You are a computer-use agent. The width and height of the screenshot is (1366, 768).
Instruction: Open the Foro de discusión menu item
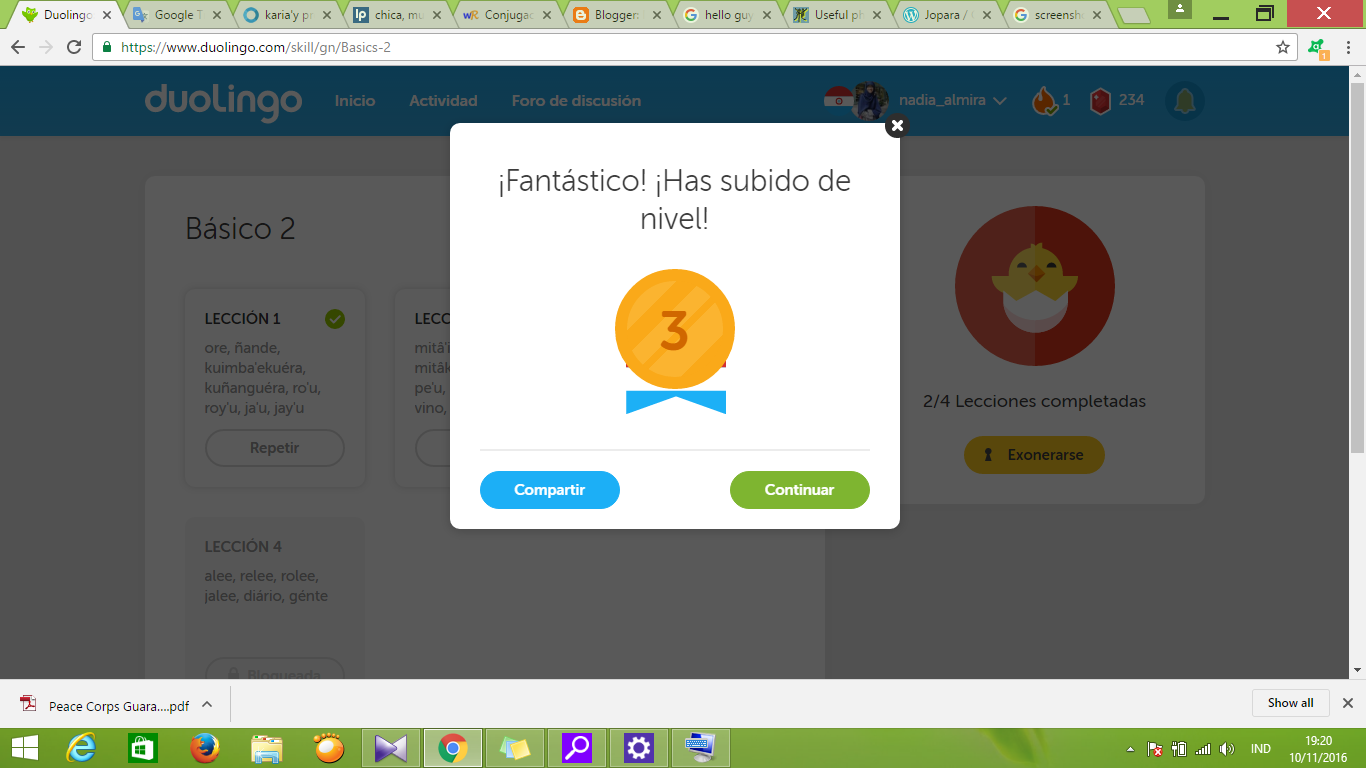[576, 101]
